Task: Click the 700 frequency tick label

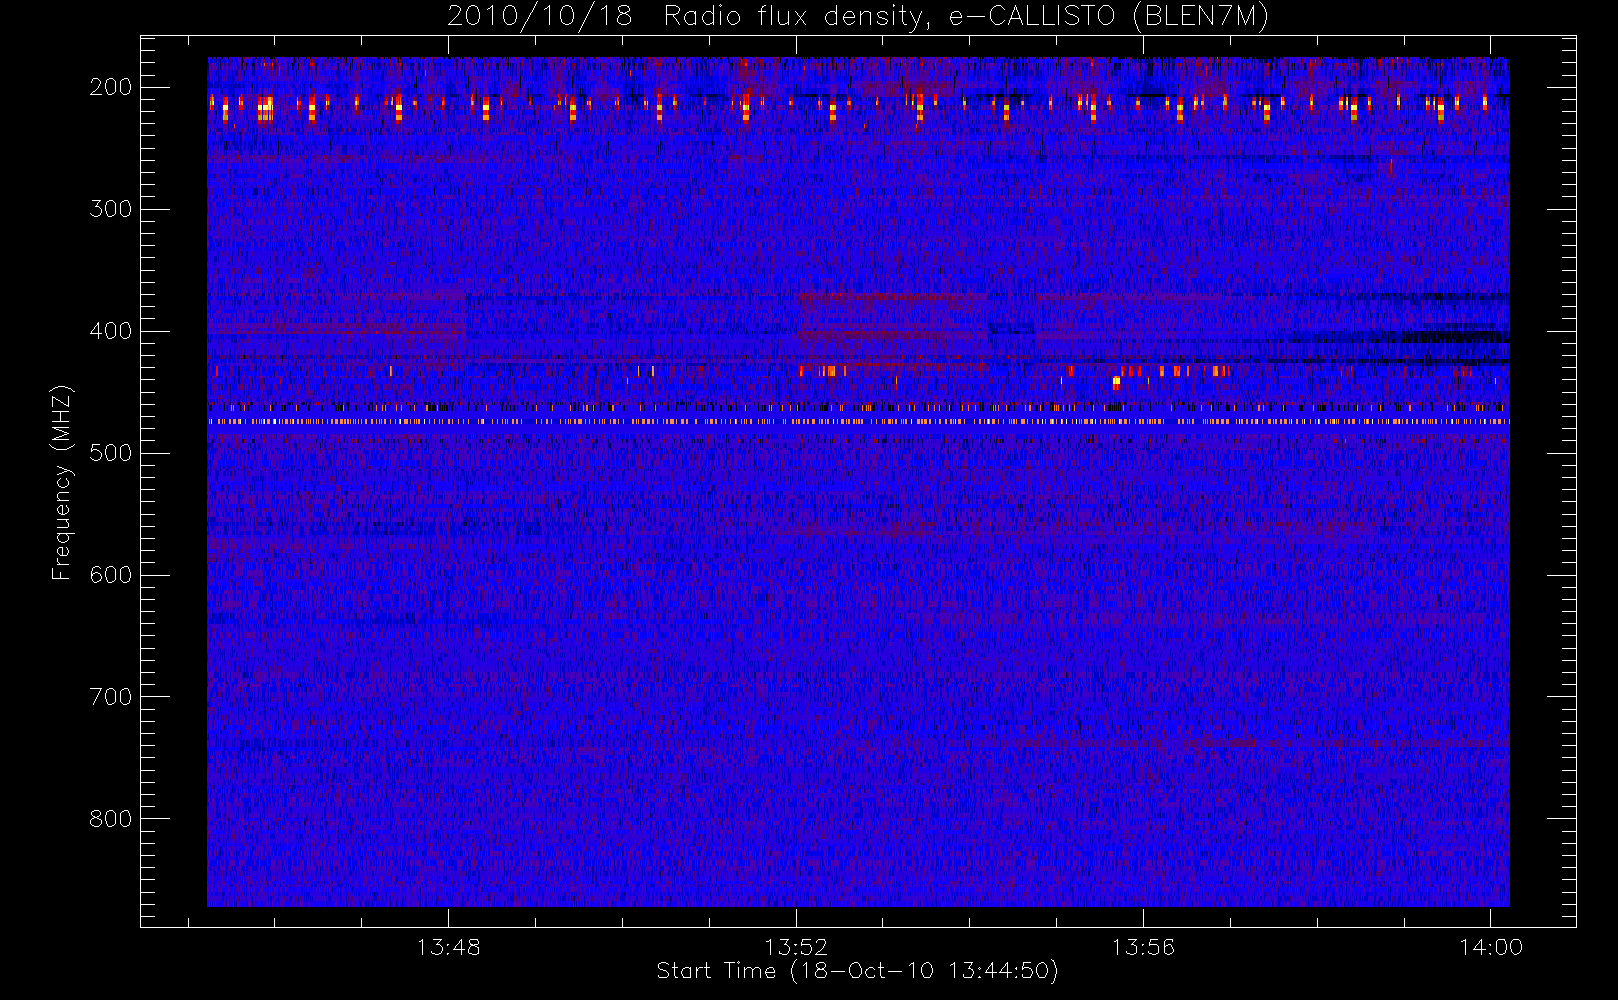Action: (111, 697)
